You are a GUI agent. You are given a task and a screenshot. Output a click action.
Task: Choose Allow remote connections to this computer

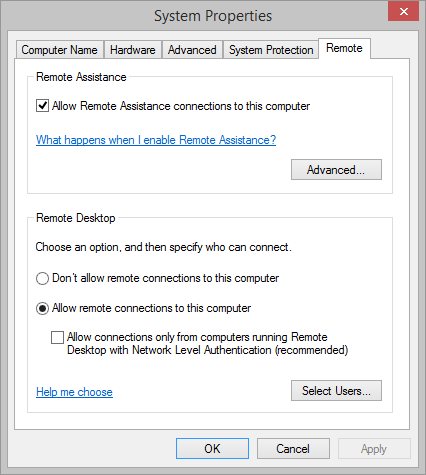pyautogui.click(x=42, y=308)
